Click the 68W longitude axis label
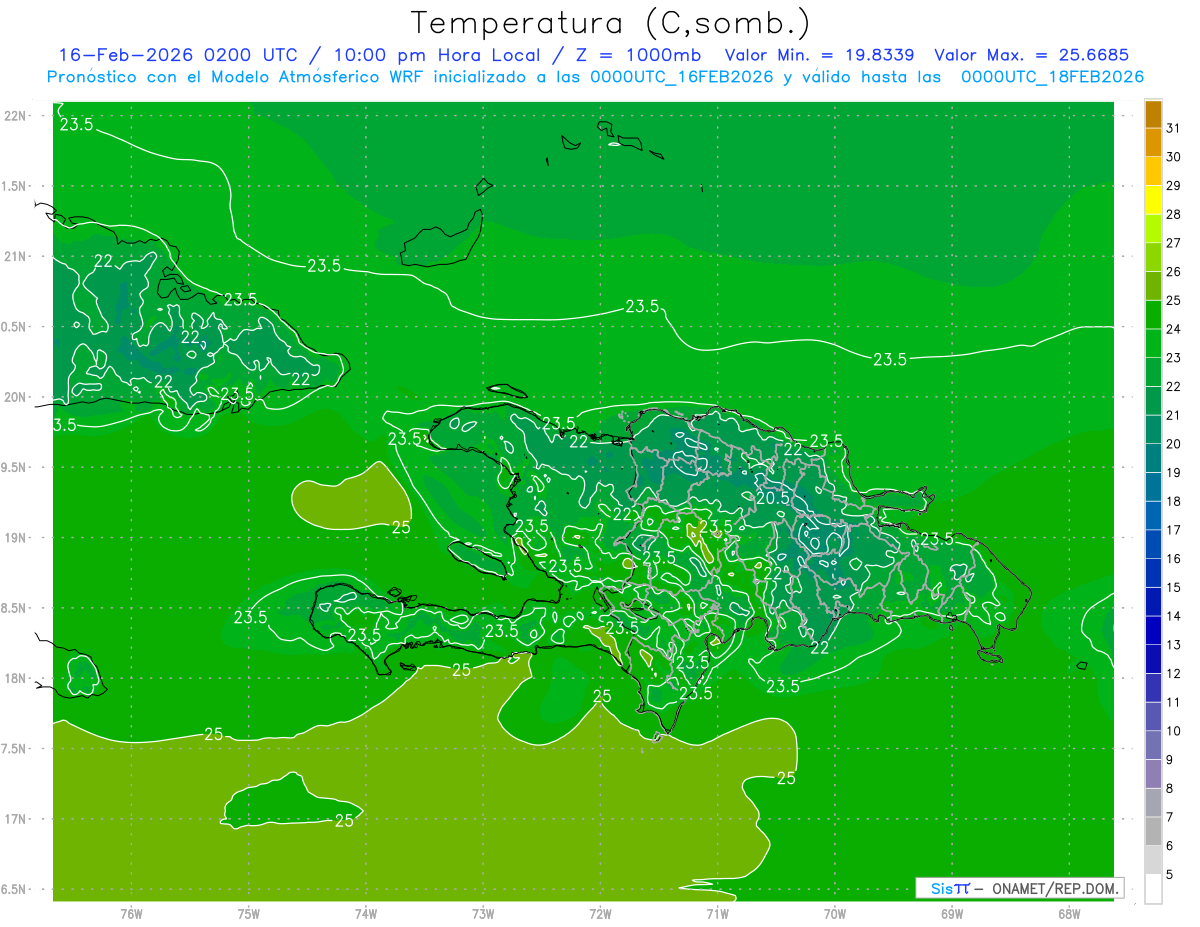This screenshot has height=927, width=1200. (x=1068, y=914)
